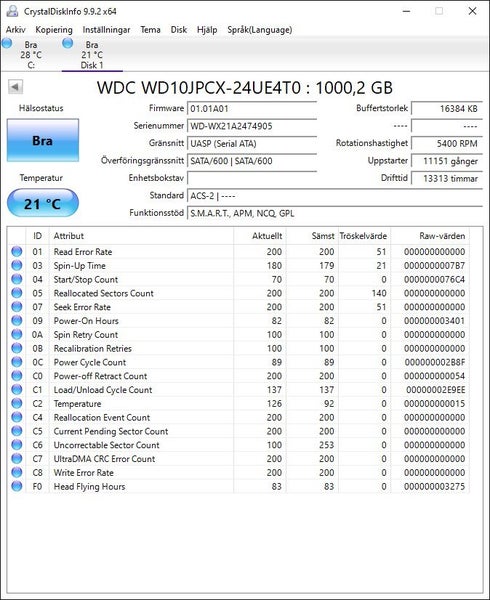Click the Rotationshastighet value 5400 RPM
This screenshot has width=490, height=600.
(x=447, y=143)
